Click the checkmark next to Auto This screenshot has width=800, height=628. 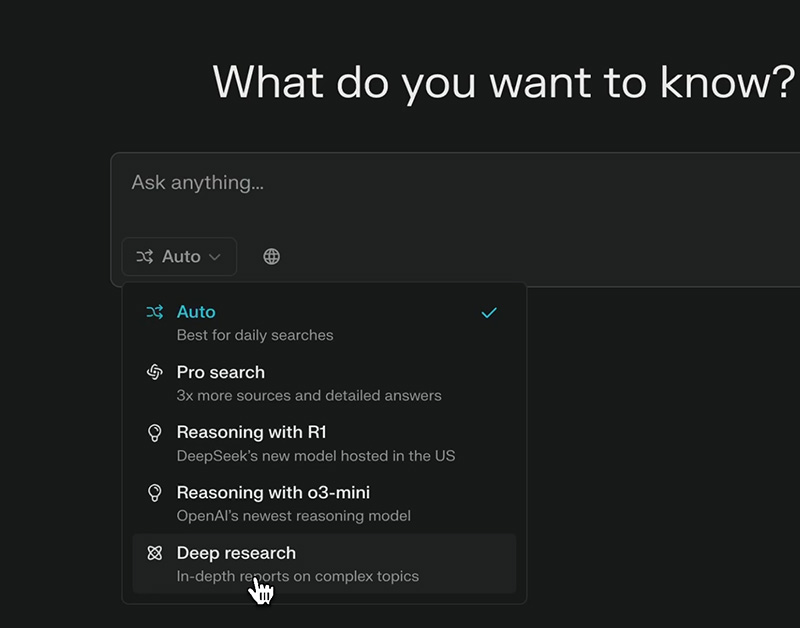489,313
